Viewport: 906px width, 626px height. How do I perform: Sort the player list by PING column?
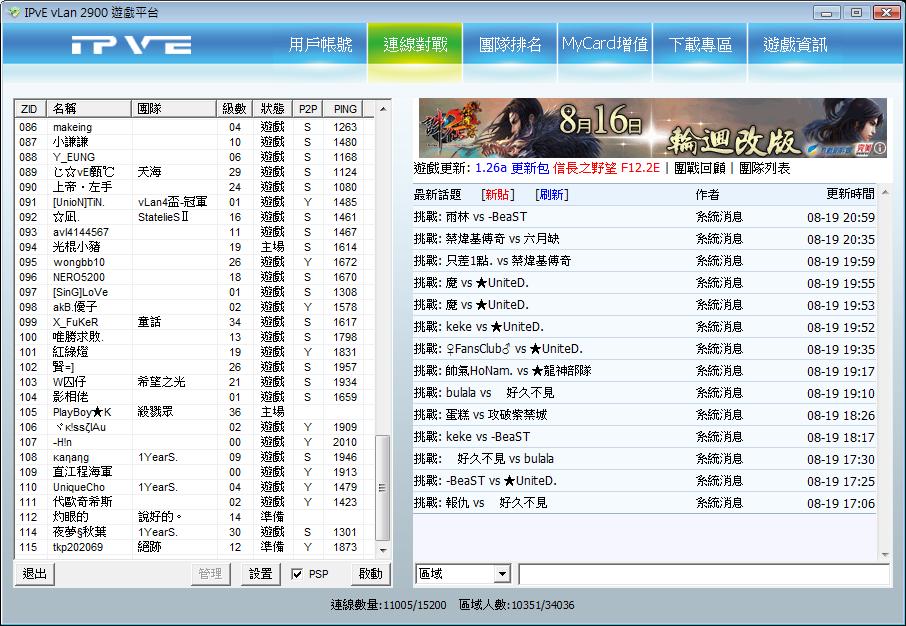345,108
